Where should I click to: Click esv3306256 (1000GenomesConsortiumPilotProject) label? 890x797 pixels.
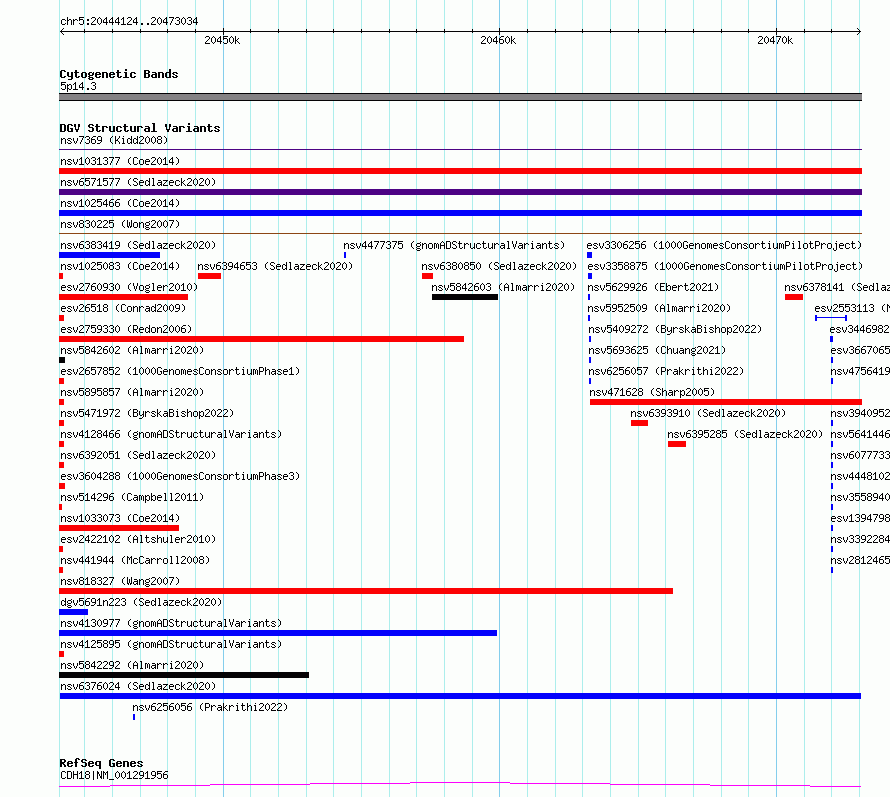(724, 245)
